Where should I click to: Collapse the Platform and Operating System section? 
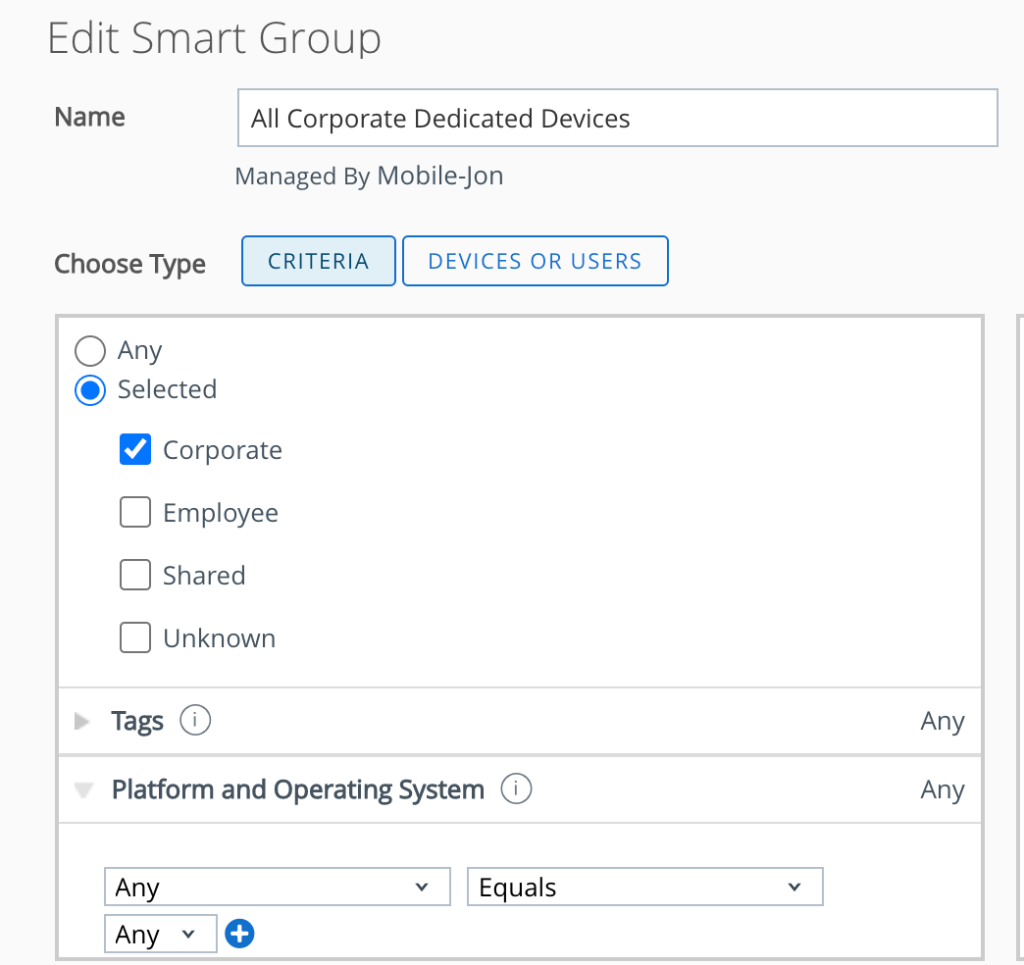pyautogui.click(x=83, y=789)
